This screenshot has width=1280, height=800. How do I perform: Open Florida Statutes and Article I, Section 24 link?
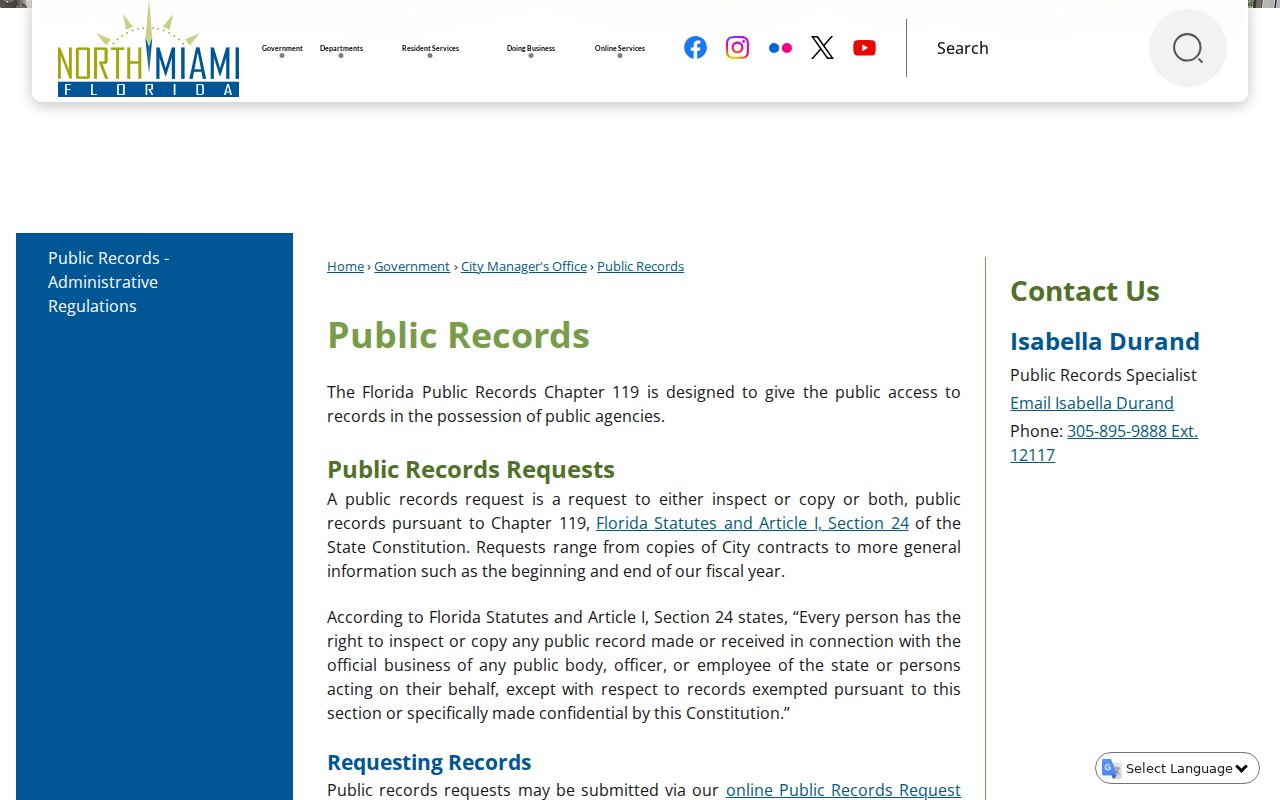click(752, 523)
